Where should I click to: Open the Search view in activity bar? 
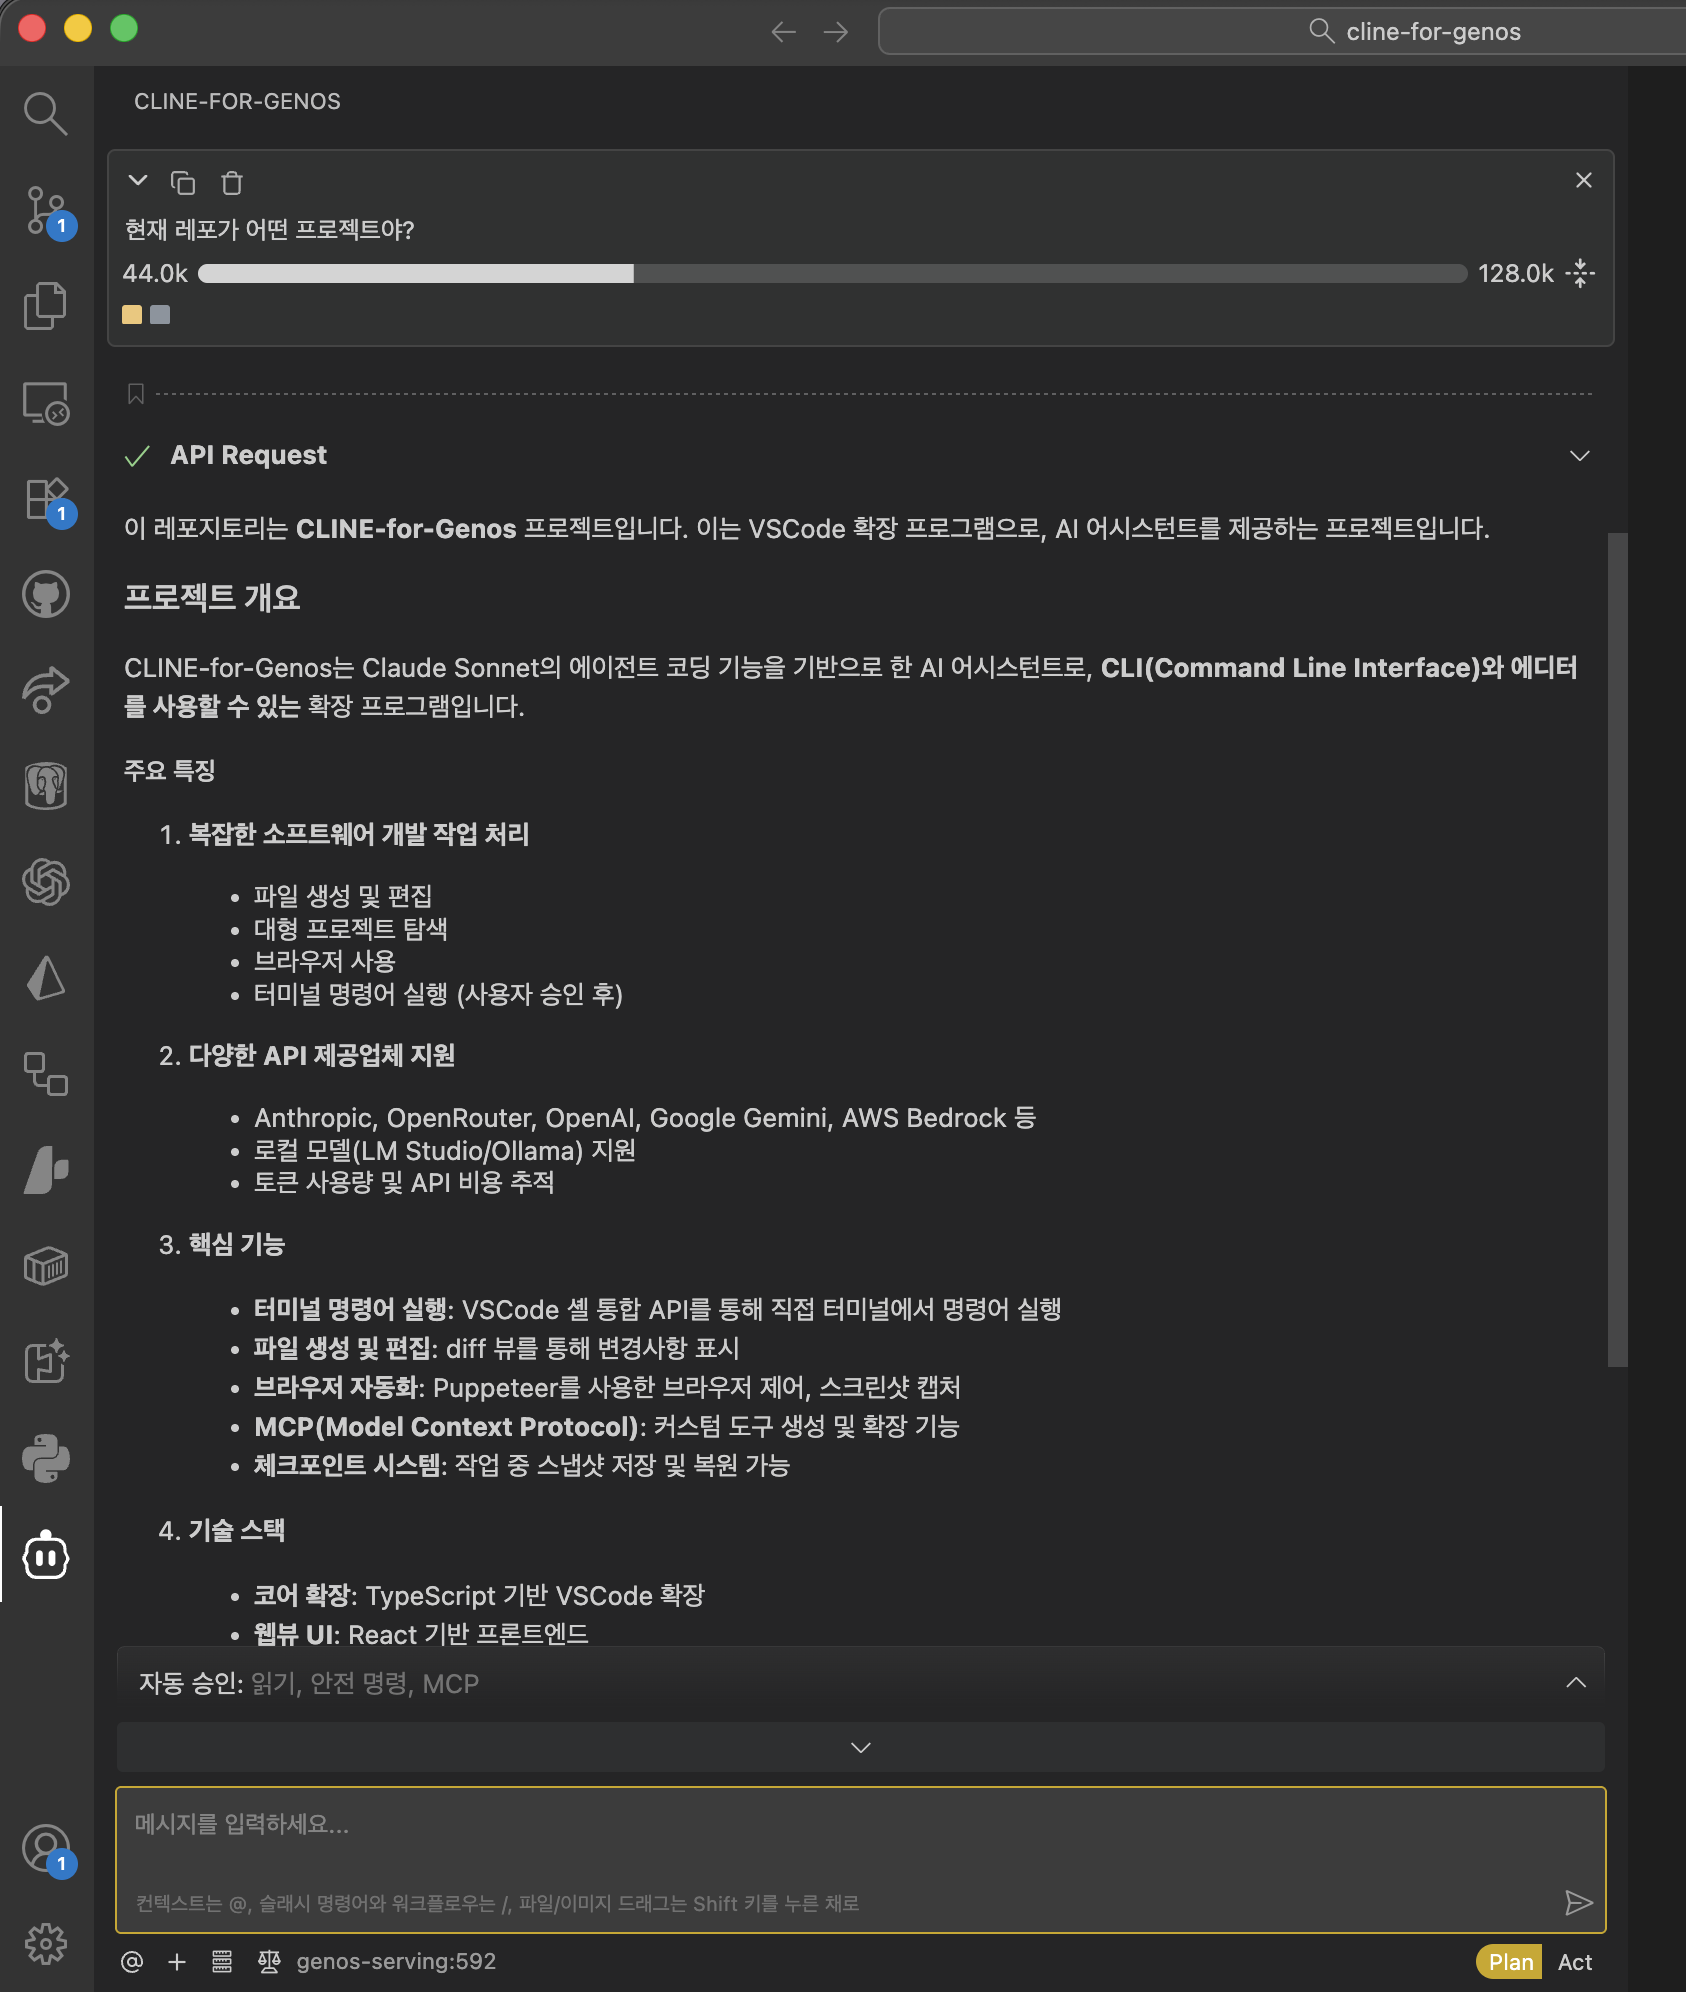[45, 113]
